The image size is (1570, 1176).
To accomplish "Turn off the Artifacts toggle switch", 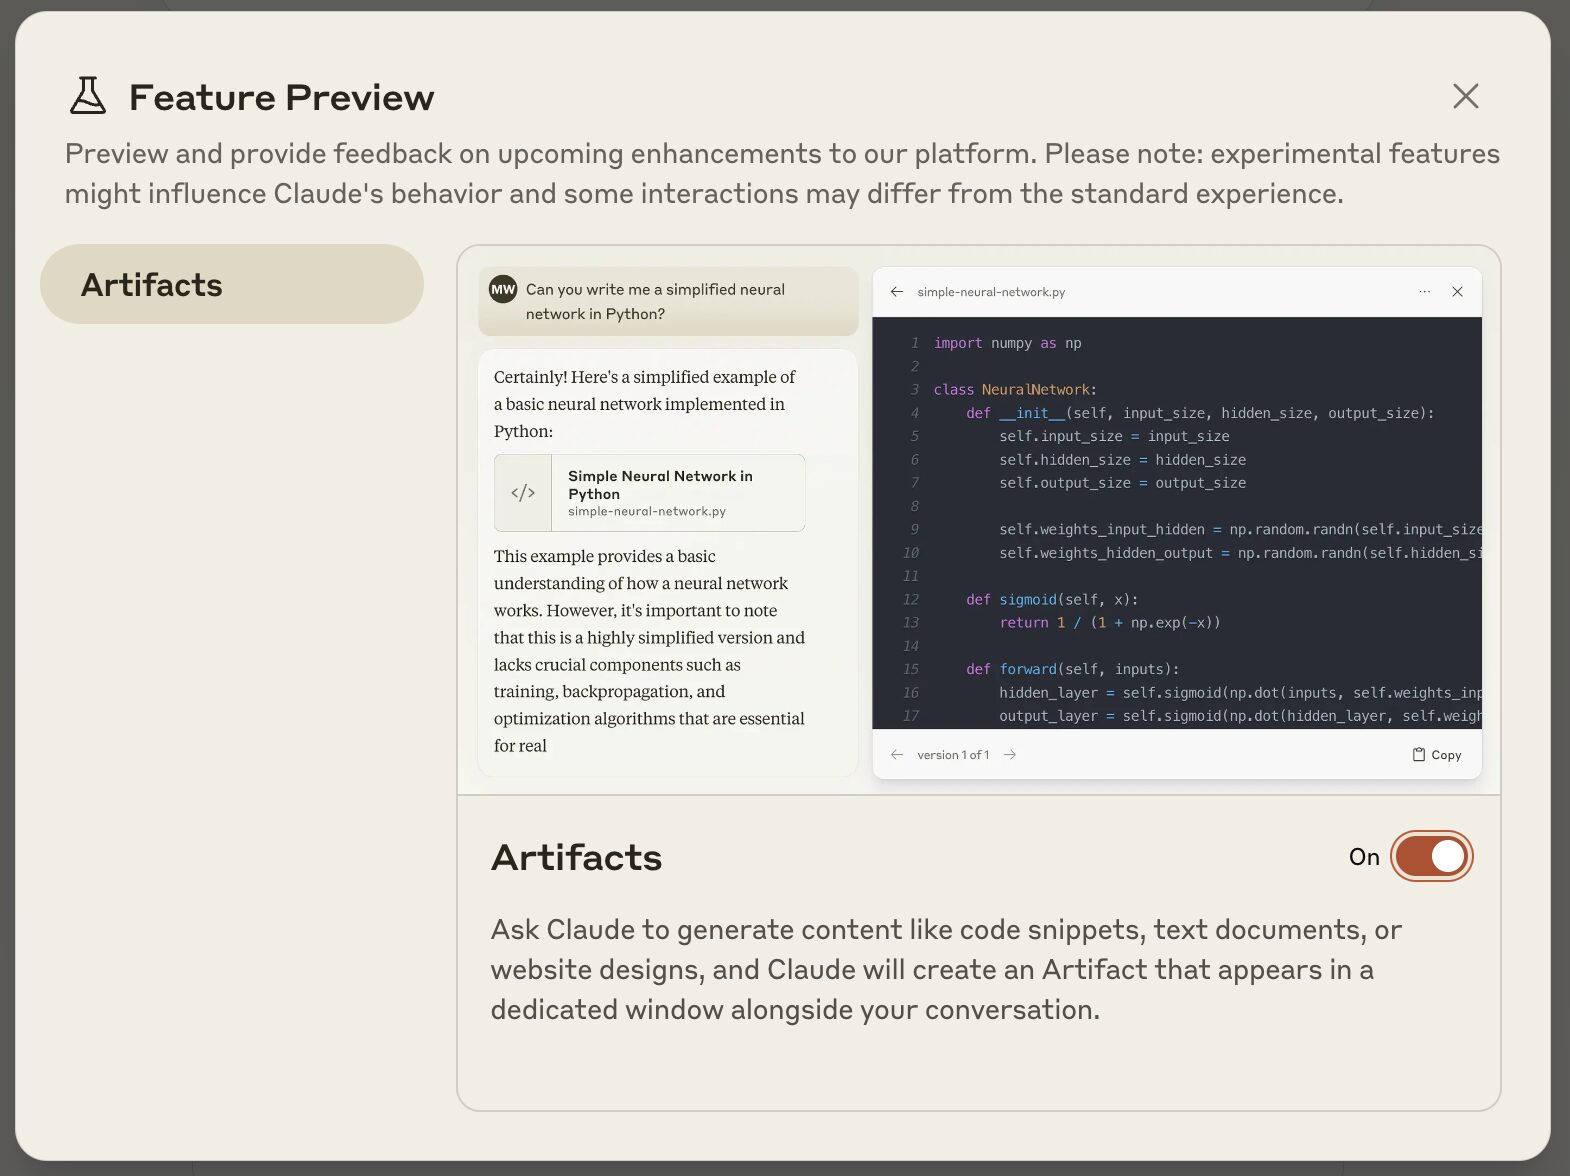I will 1431,857.
